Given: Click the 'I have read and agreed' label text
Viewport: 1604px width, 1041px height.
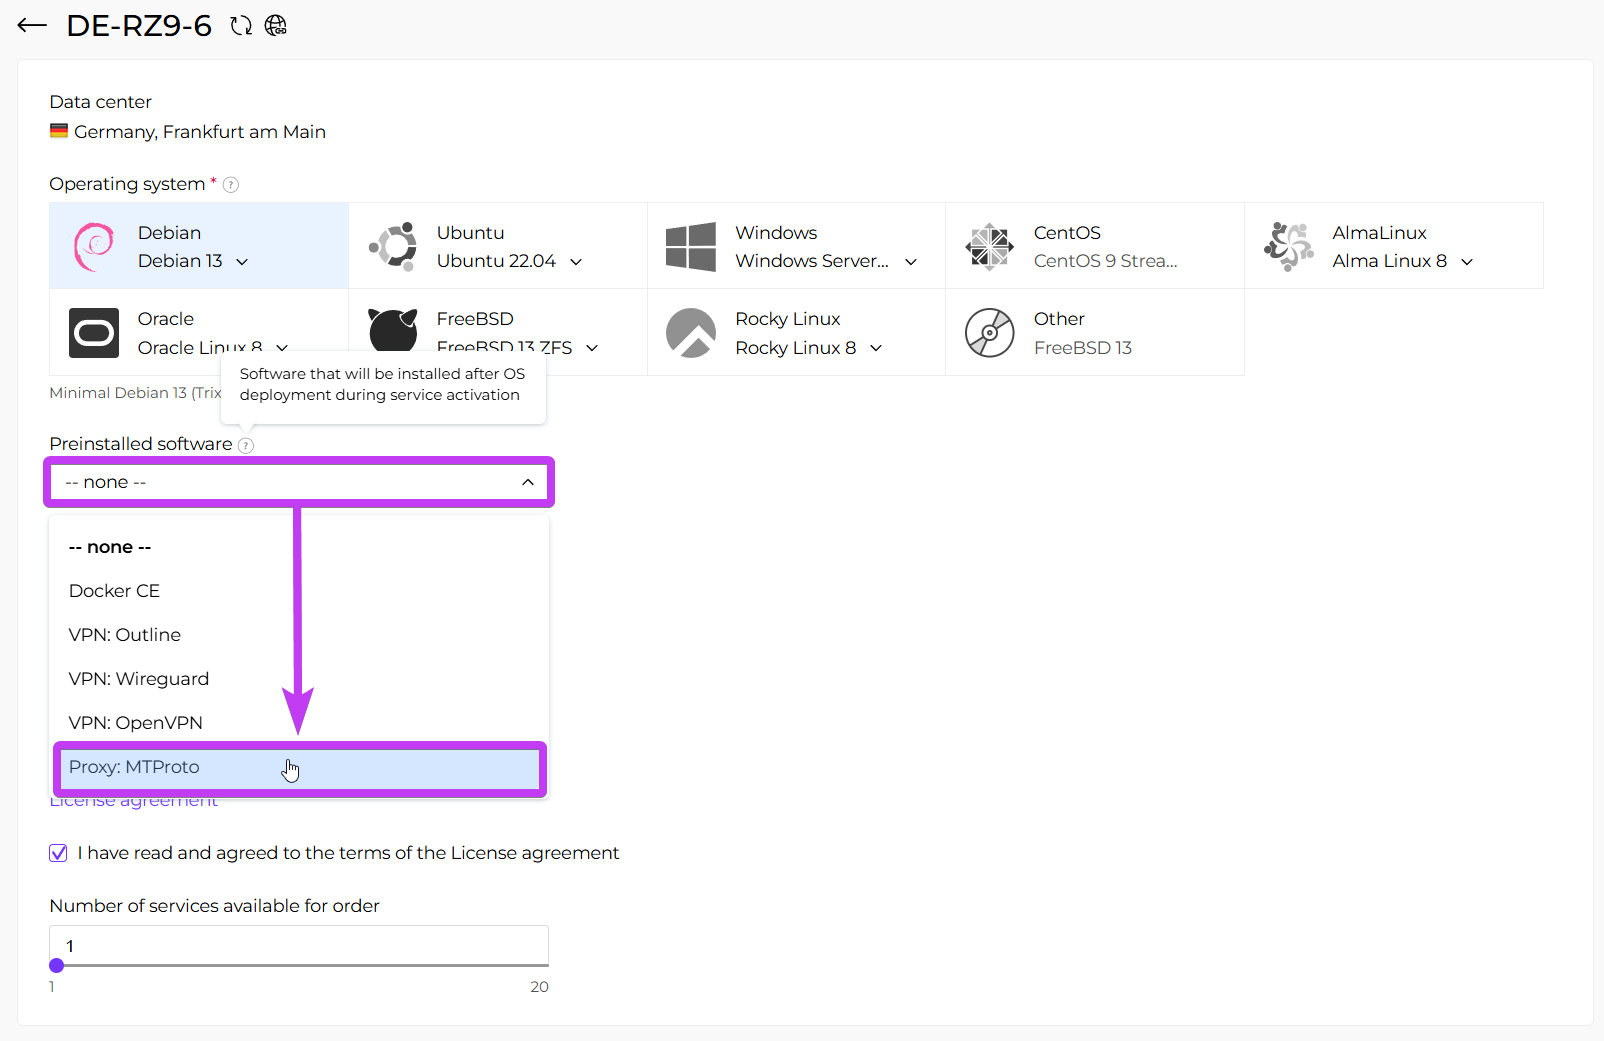Looking at the screenshot, I should pyautogui.click(x=348, y=853).
